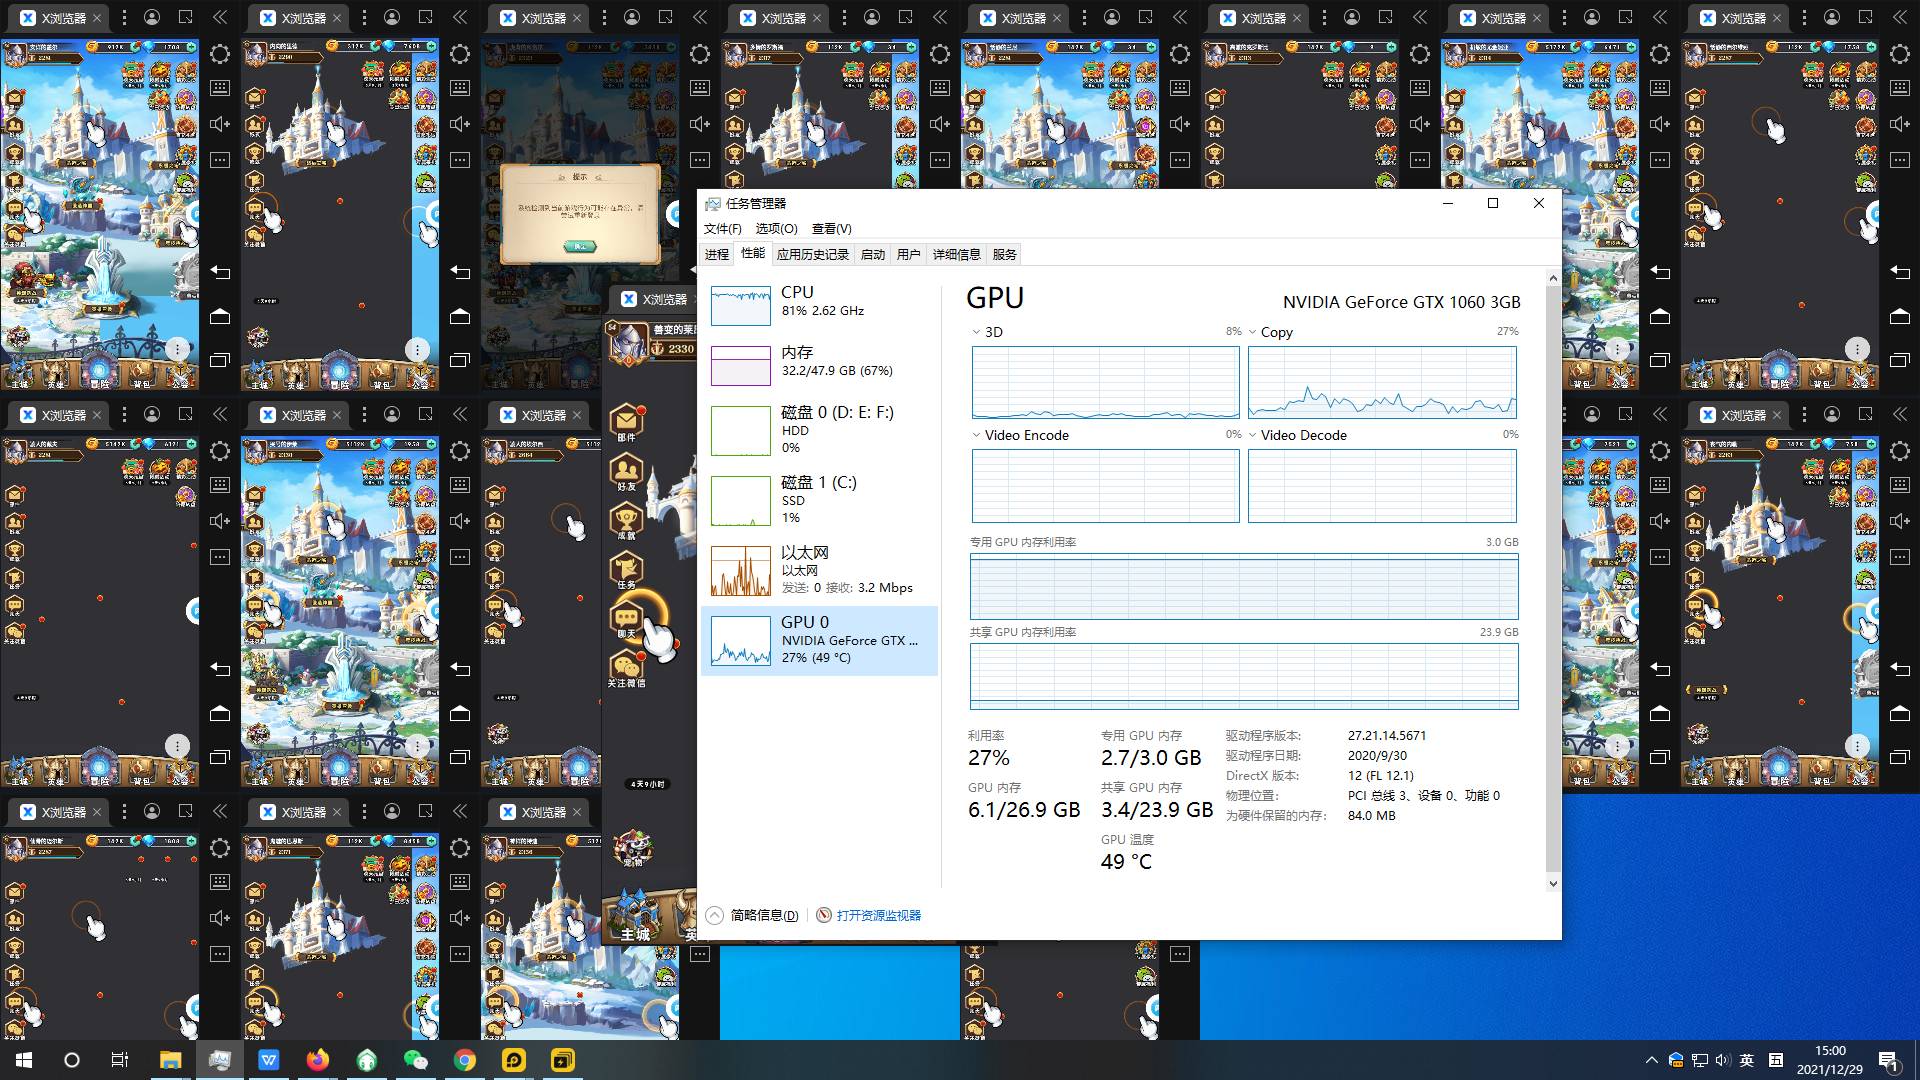
Task: Show hidden system tray icons
Action: pyautogui.click(x=1651, y=1060)
